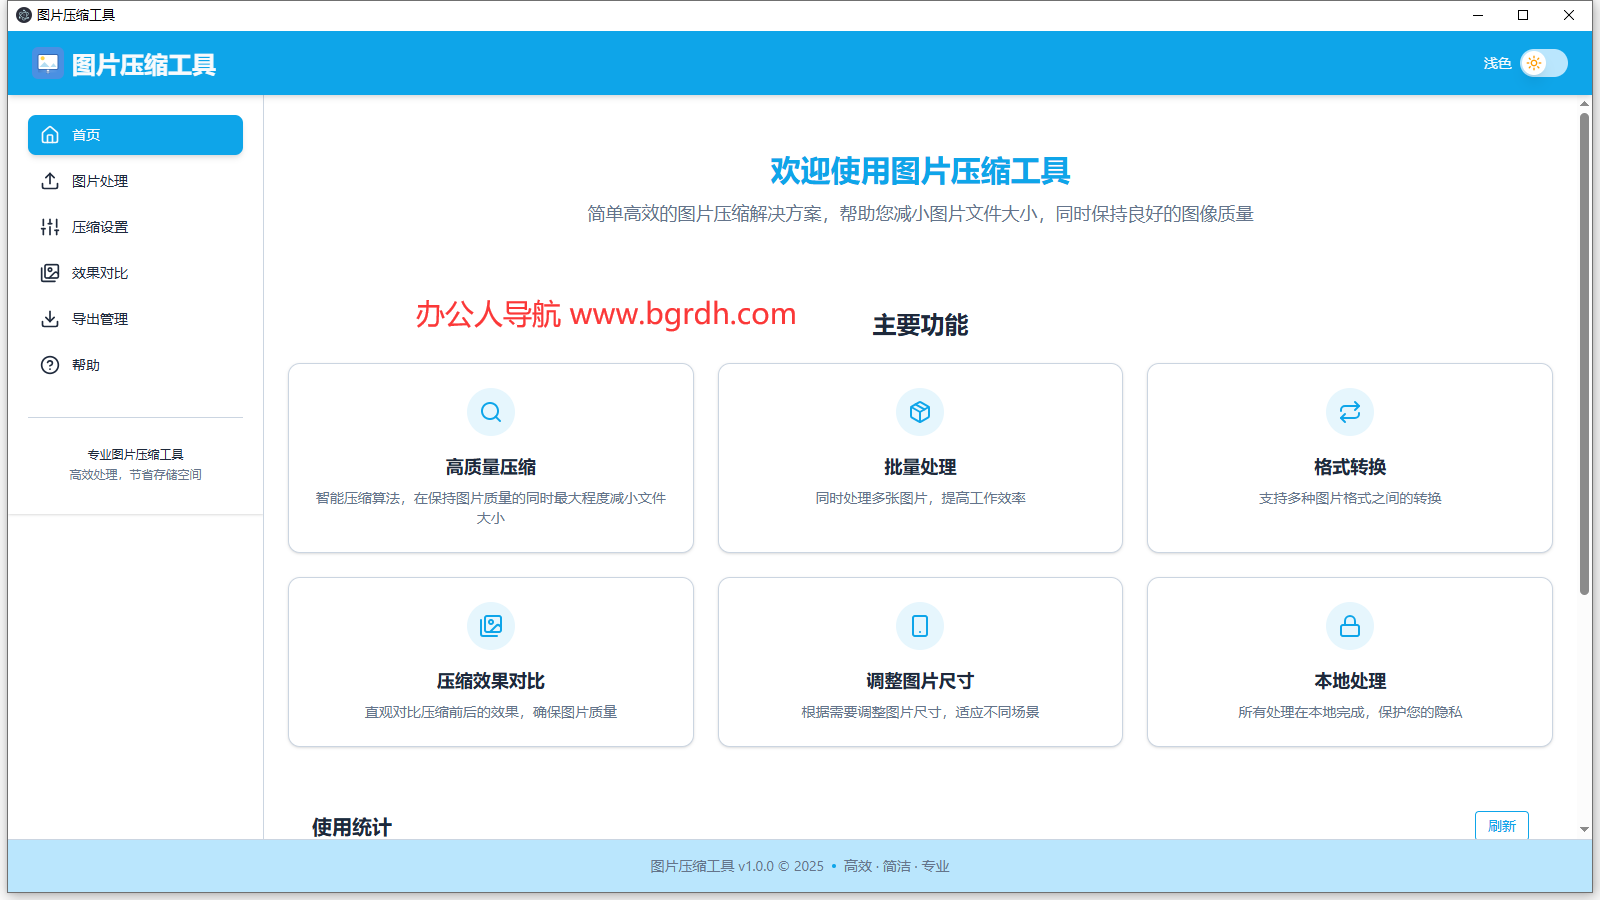Click the lock icon on 本地处理 card
1600x900 pixels.
(1349, 626)
